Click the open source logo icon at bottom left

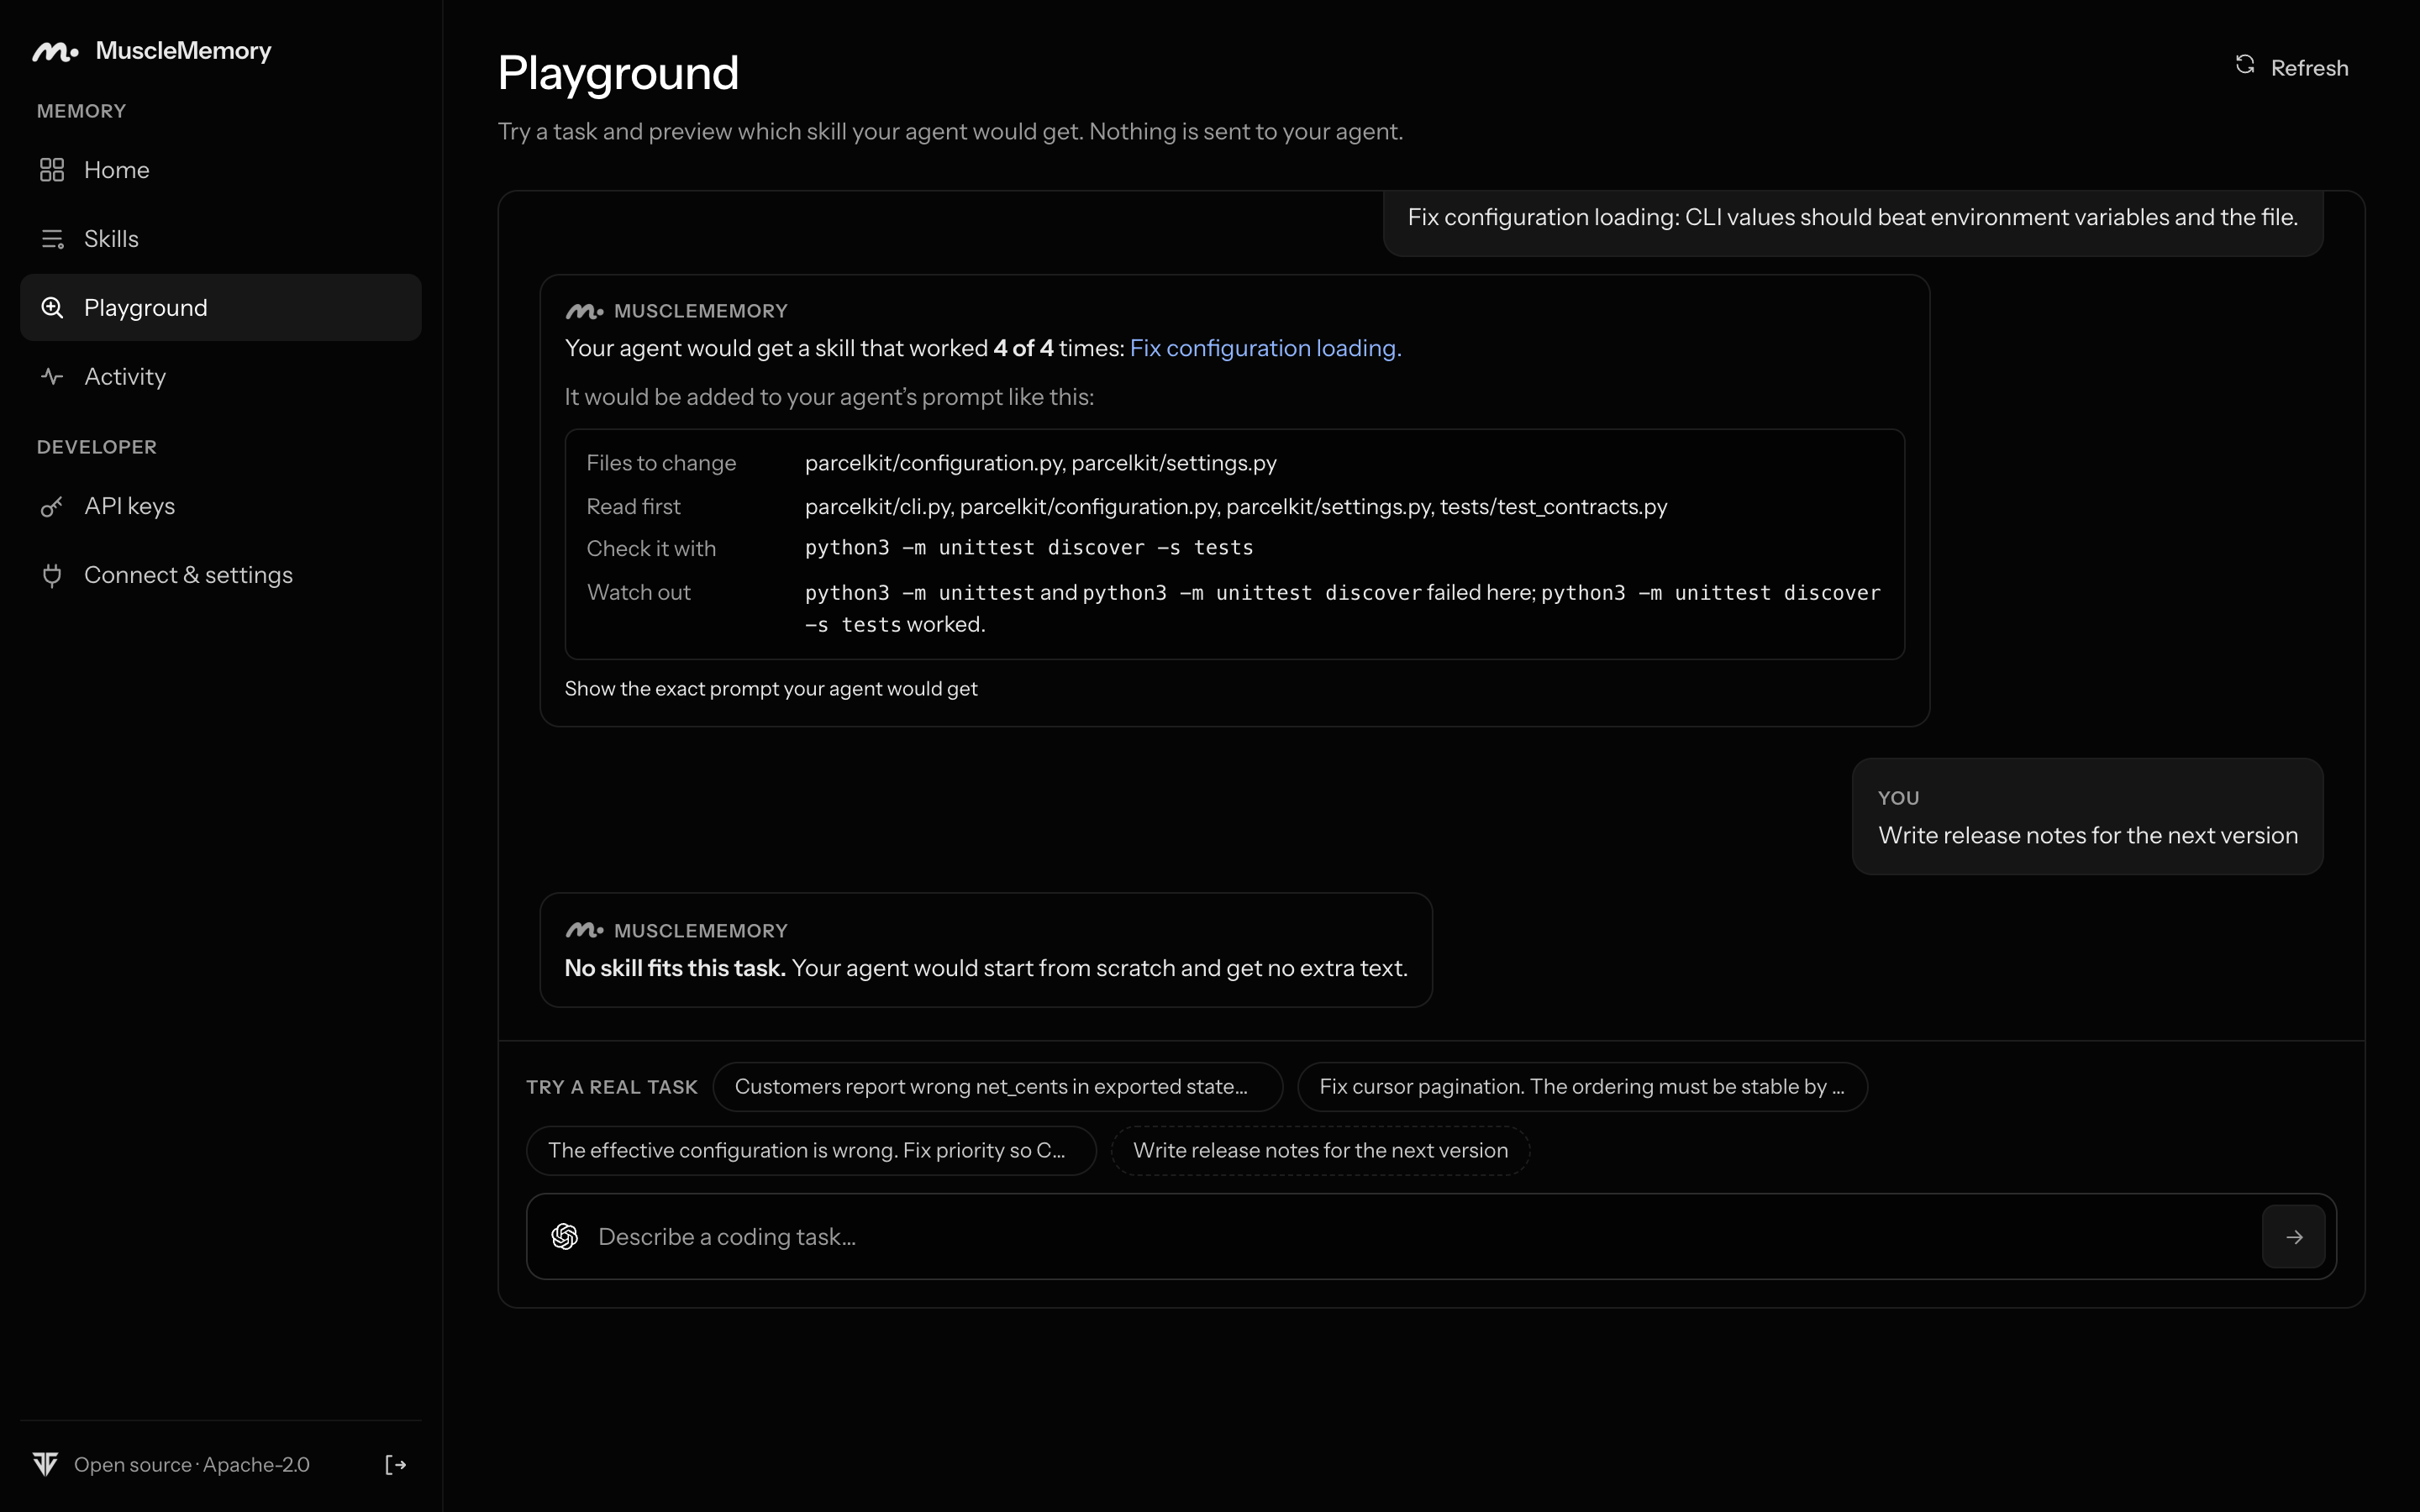[46, 1465]
